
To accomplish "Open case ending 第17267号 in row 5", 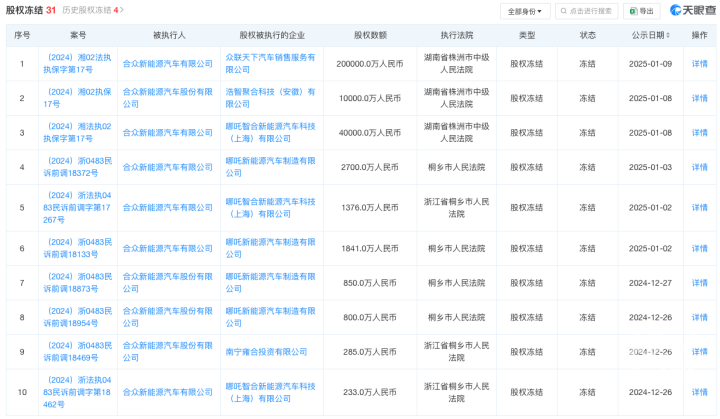I will [x=78, y=208].
